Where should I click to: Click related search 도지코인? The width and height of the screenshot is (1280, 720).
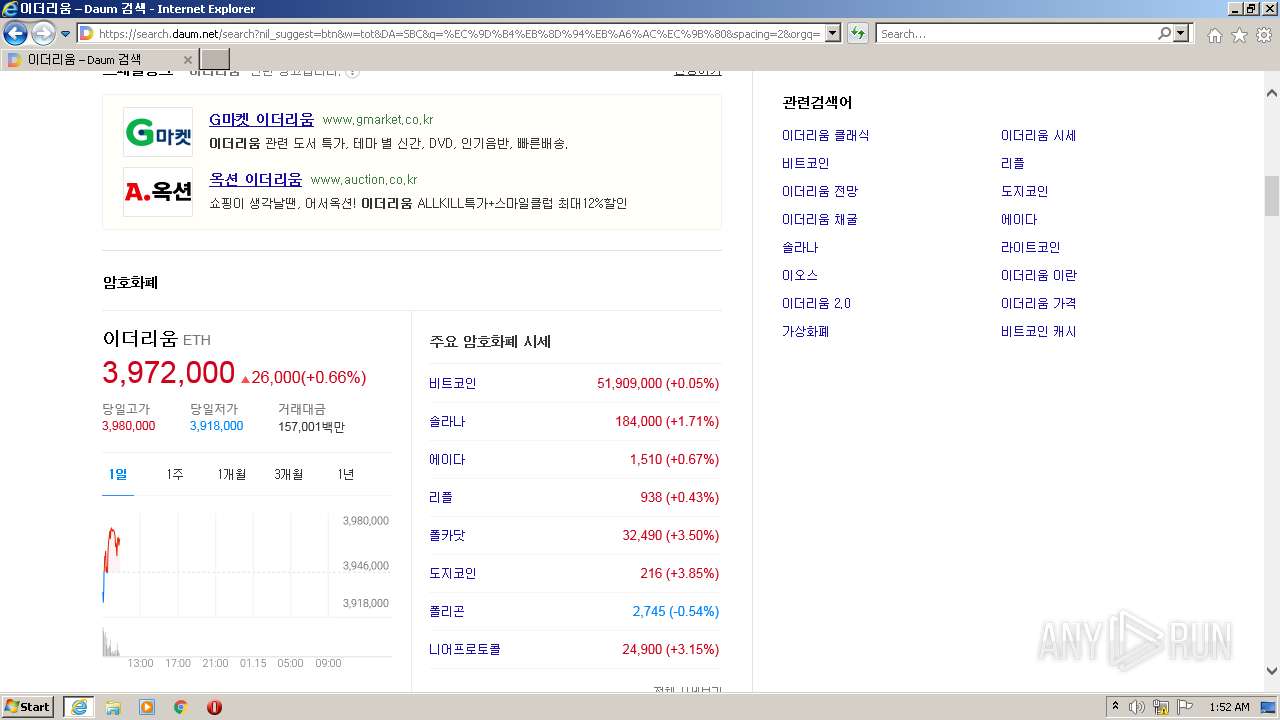[x=1024, y=191]
